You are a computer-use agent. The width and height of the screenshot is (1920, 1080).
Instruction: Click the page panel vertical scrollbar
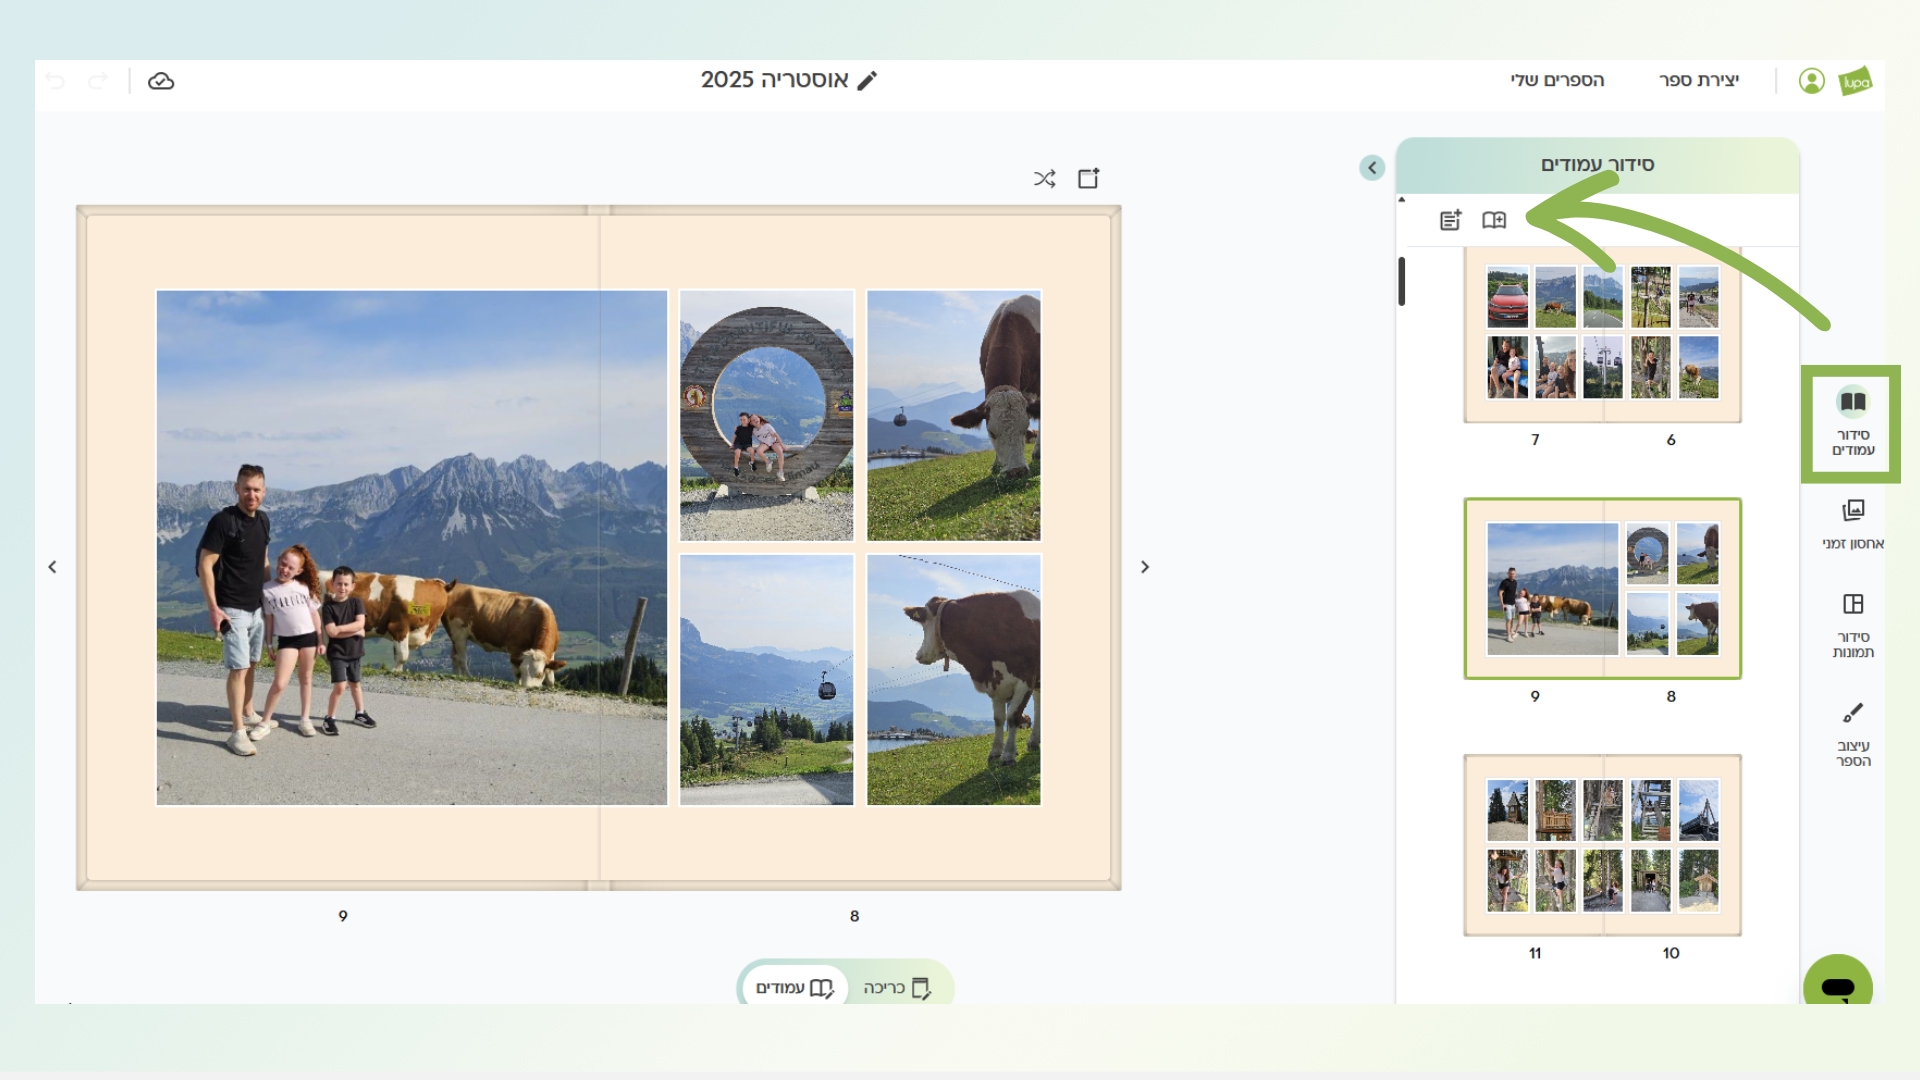point(1402,282)
